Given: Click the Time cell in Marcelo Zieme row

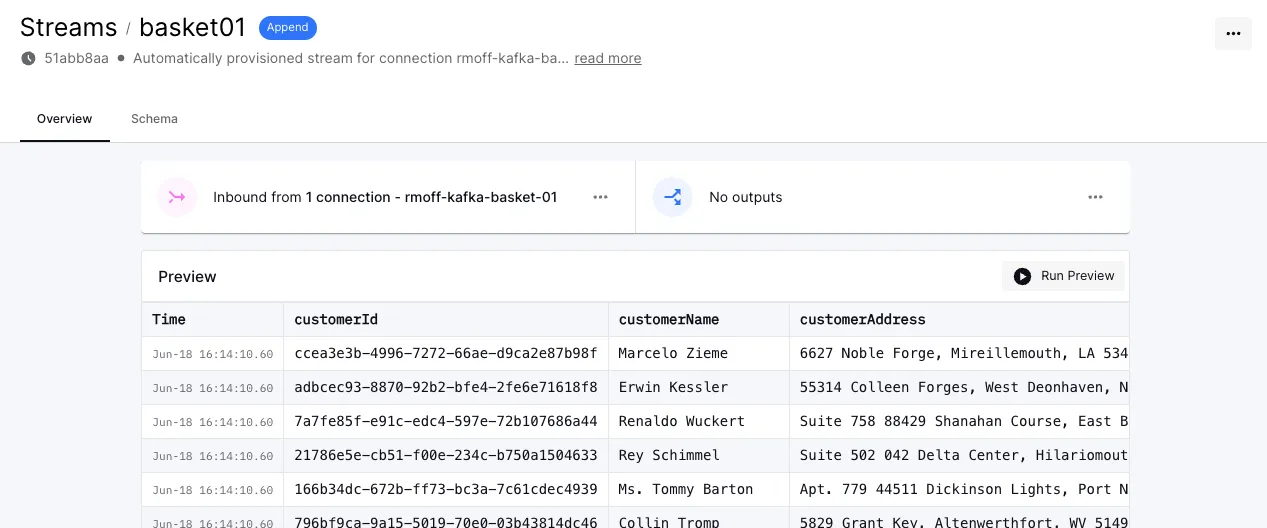Looking at the screenshot, I should tap(213, 353).
